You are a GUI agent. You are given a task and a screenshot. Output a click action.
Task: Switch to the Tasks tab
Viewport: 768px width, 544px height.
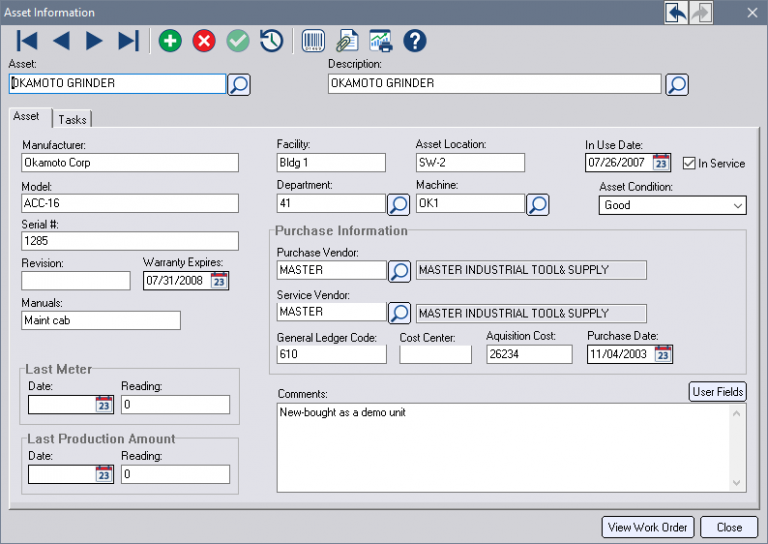tap(72, 119)
